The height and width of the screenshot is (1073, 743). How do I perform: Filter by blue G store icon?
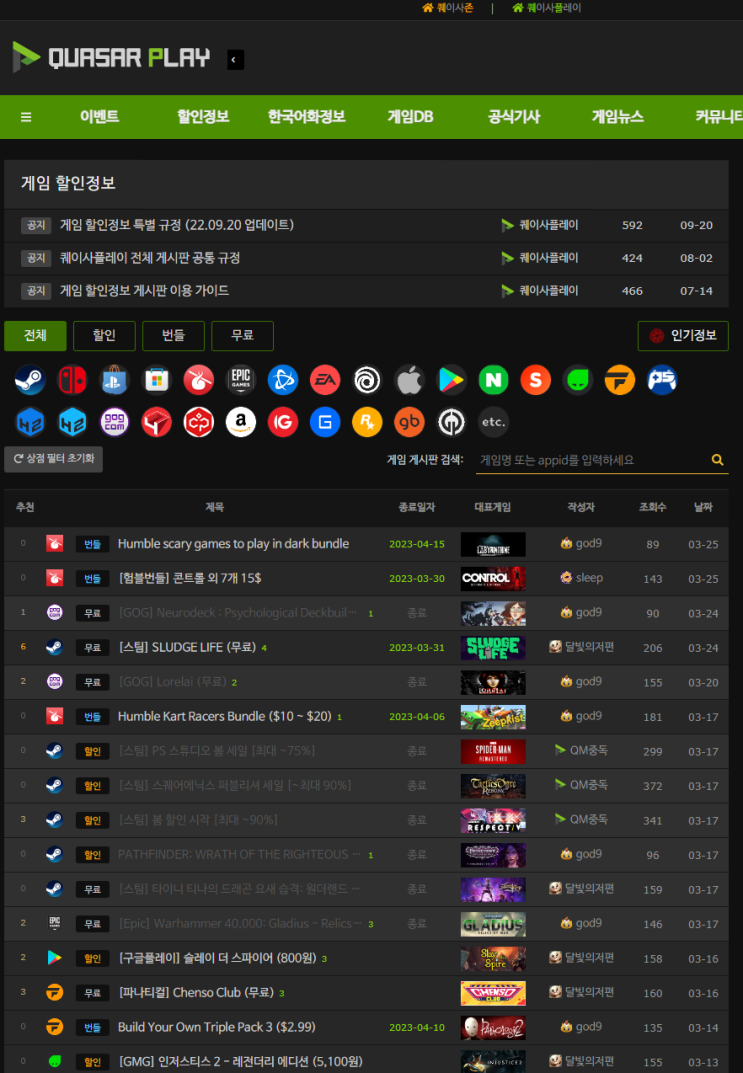coord(325,422)
